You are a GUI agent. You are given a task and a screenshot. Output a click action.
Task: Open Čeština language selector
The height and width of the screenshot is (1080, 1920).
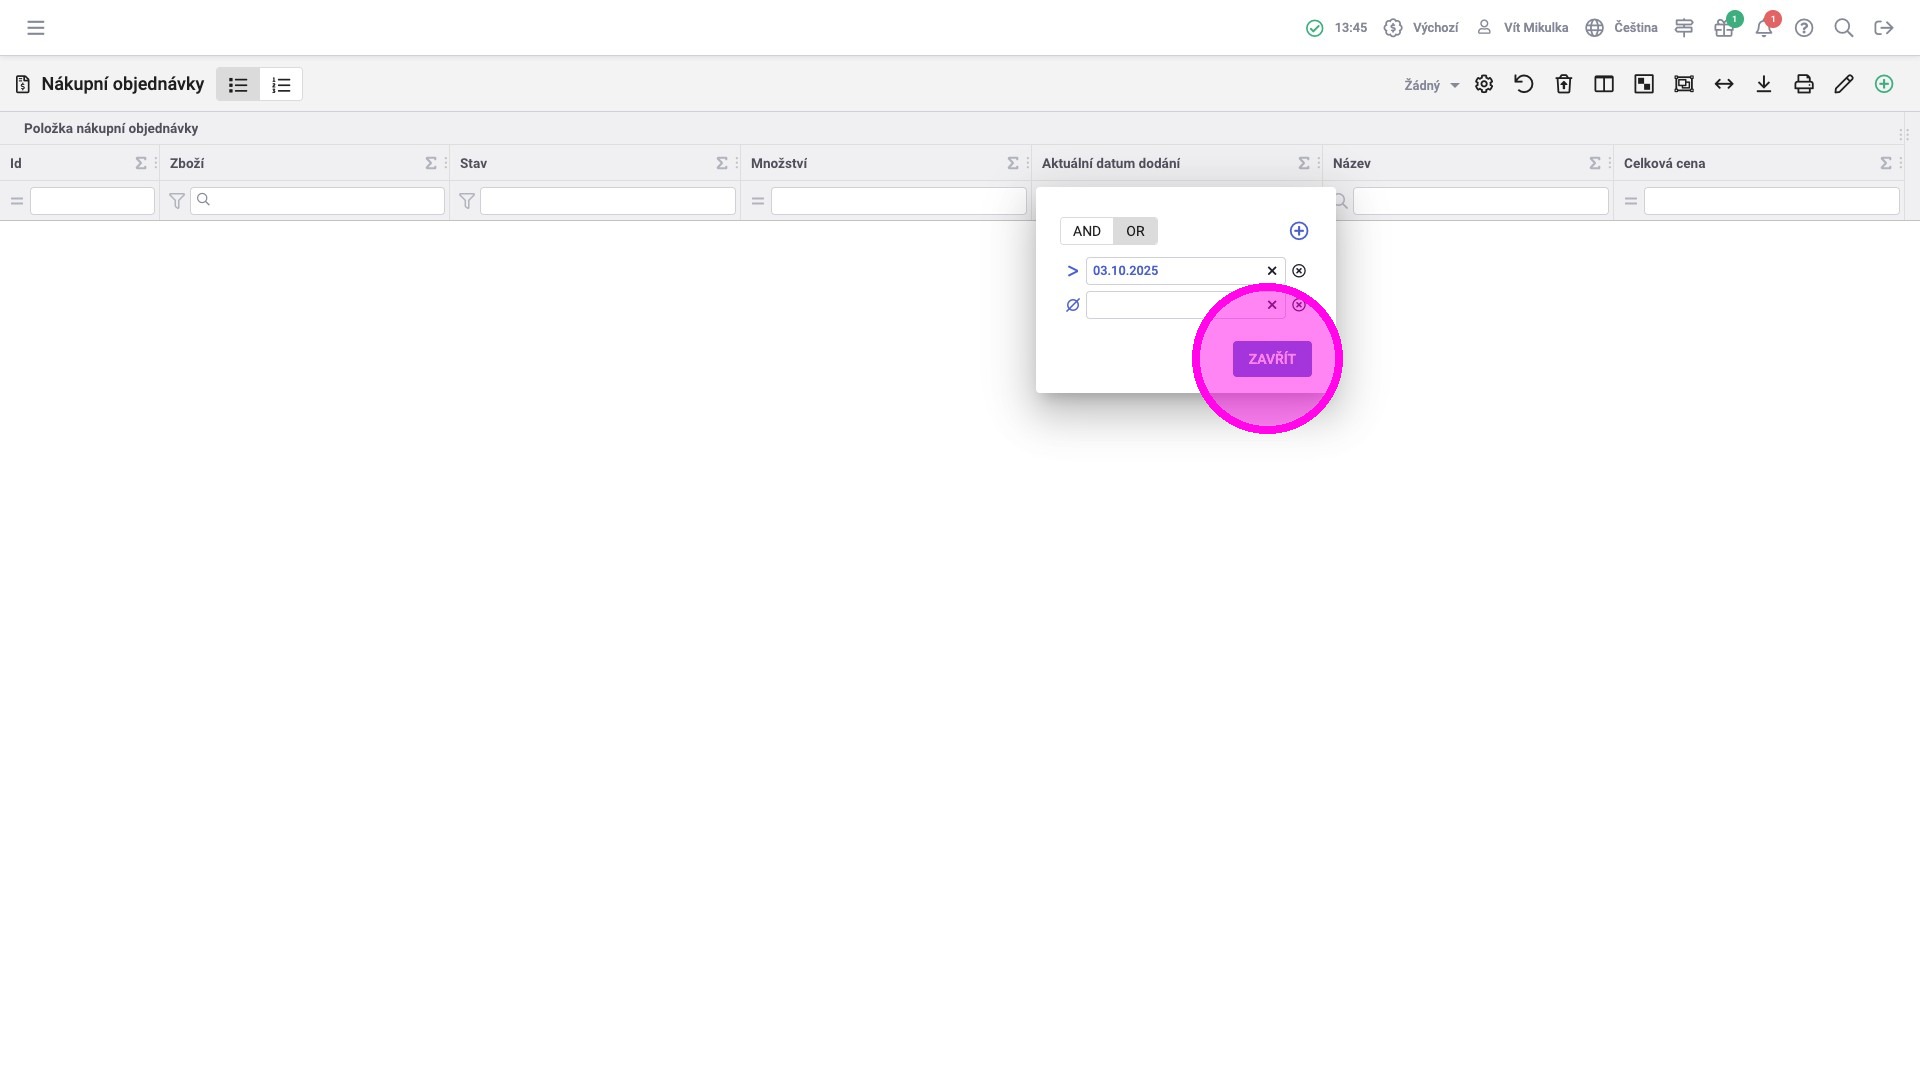tap(1622, 28)
